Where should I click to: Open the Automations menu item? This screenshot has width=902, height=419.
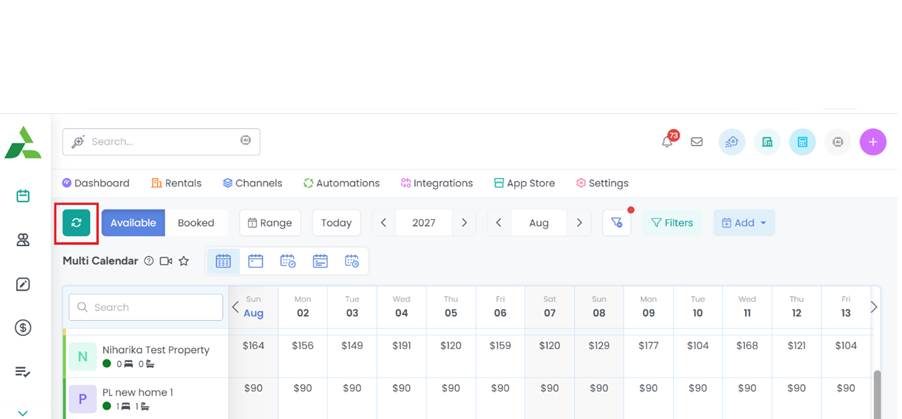[x=341, y=183]
